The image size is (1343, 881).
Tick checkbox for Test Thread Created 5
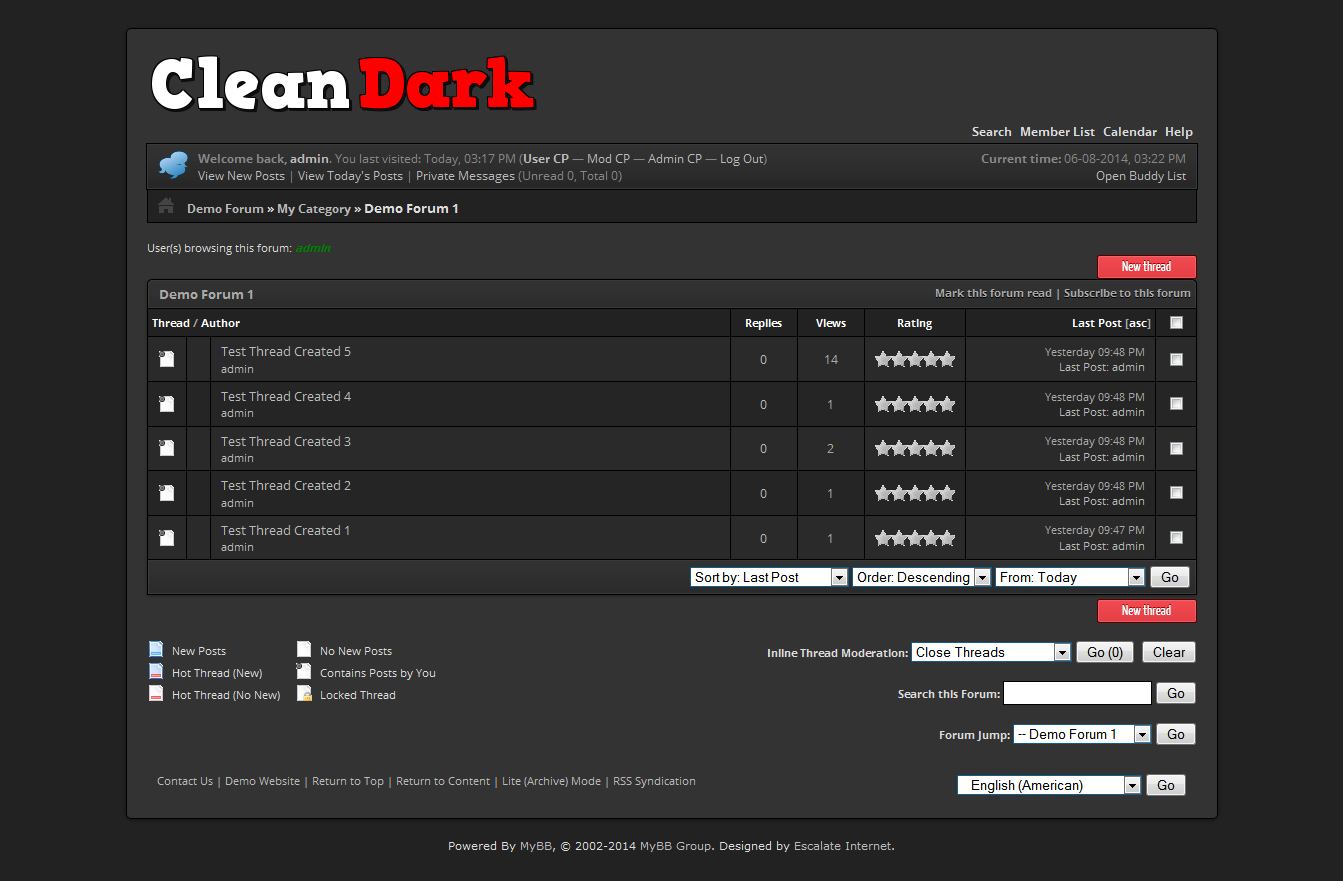tap(1176, 359)
